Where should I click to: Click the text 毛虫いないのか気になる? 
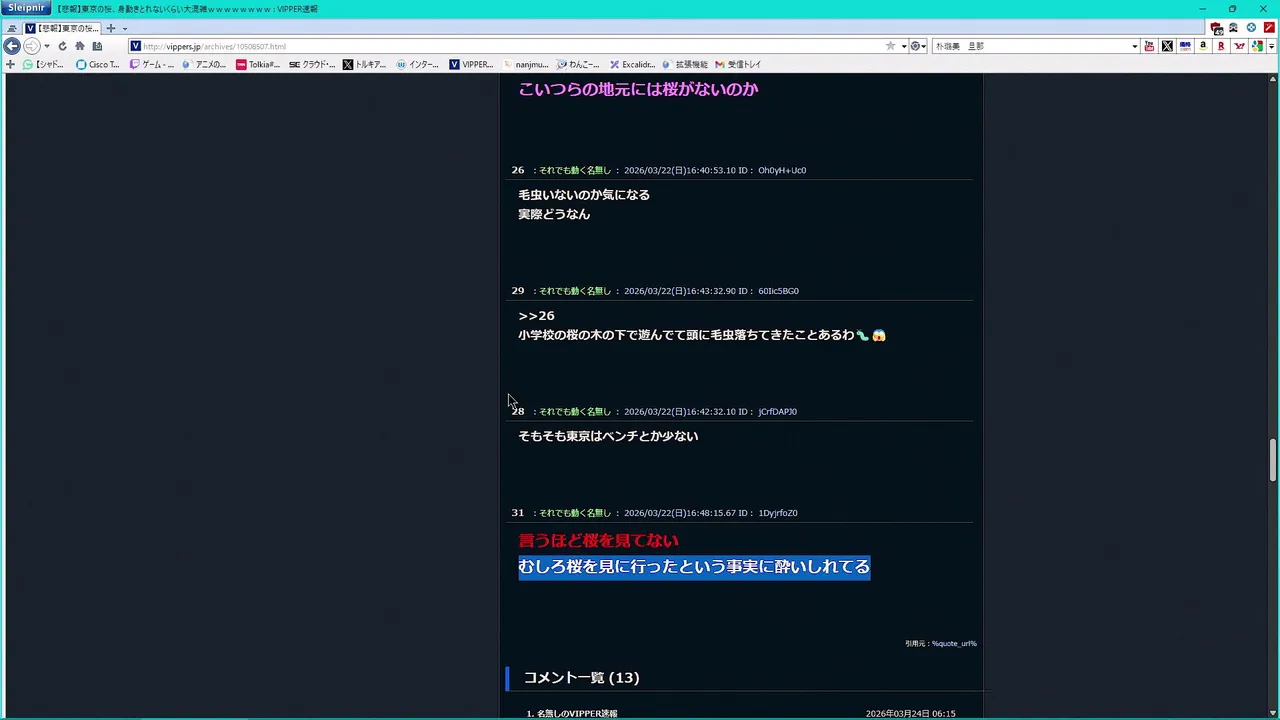pyautogui.click(x=584, y=195)
